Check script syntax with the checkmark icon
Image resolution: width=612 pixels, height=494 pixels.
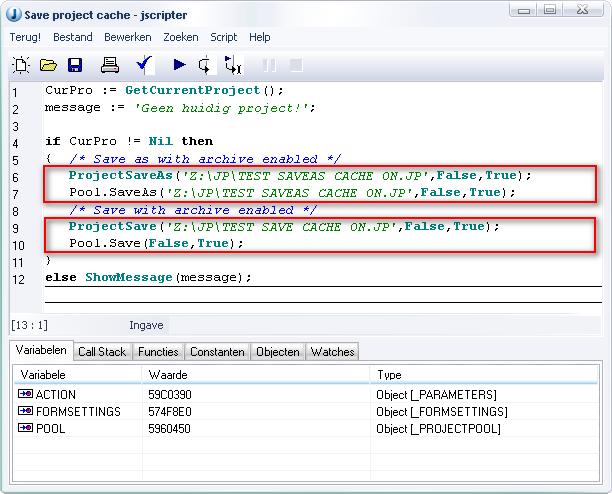pos(145,65)
